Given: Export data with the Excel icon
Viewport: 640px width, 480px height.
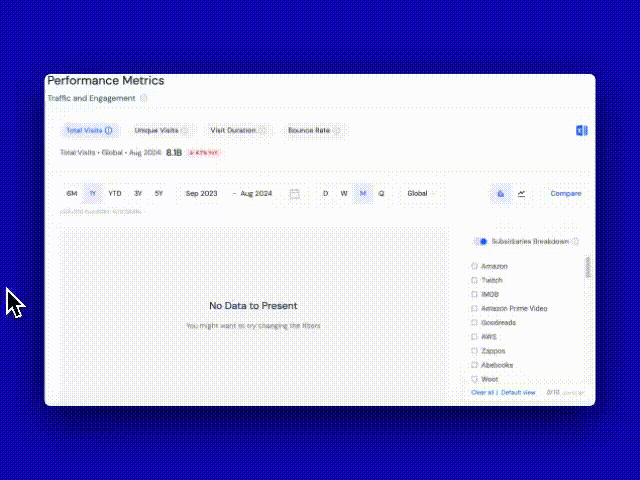Looking at the screenshot, I should [582, 131].
